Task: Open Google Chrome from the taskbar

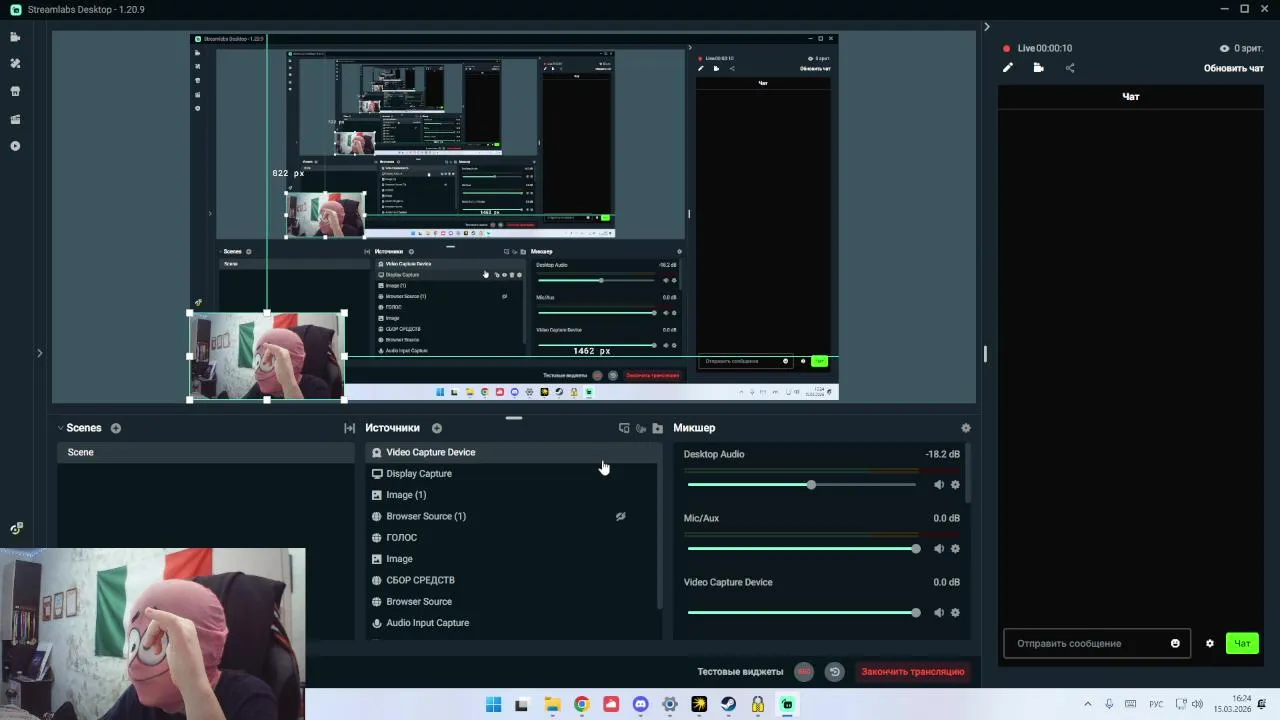Action: (582, 704)
